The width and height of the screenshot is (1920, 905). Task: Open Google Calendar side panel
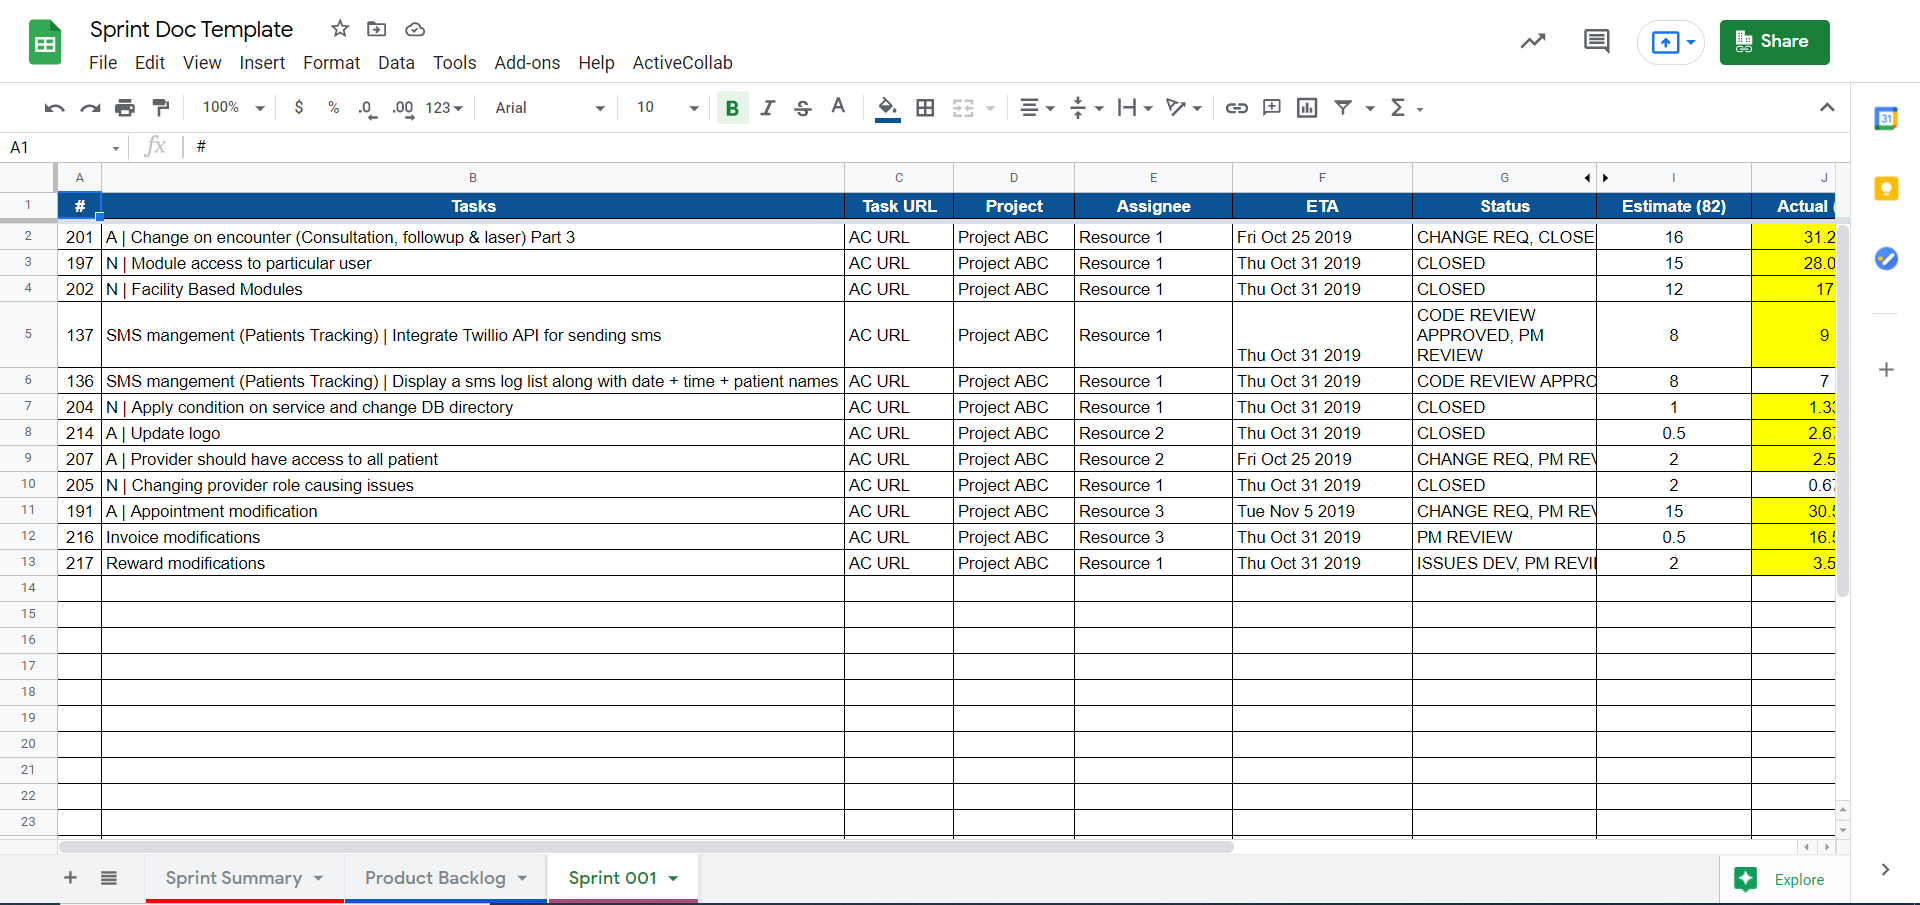[x=1886, y=118]
